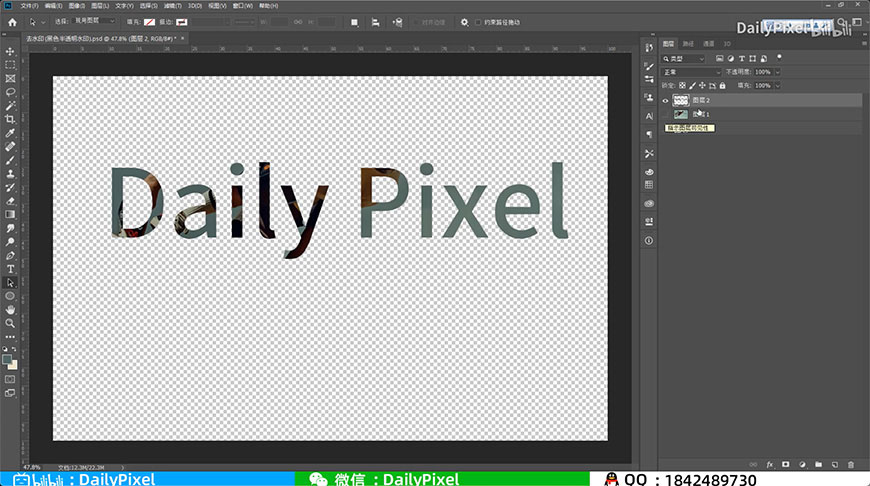Open path operations icon in options bar
The image size is (870, 486).
pos(354,22)
